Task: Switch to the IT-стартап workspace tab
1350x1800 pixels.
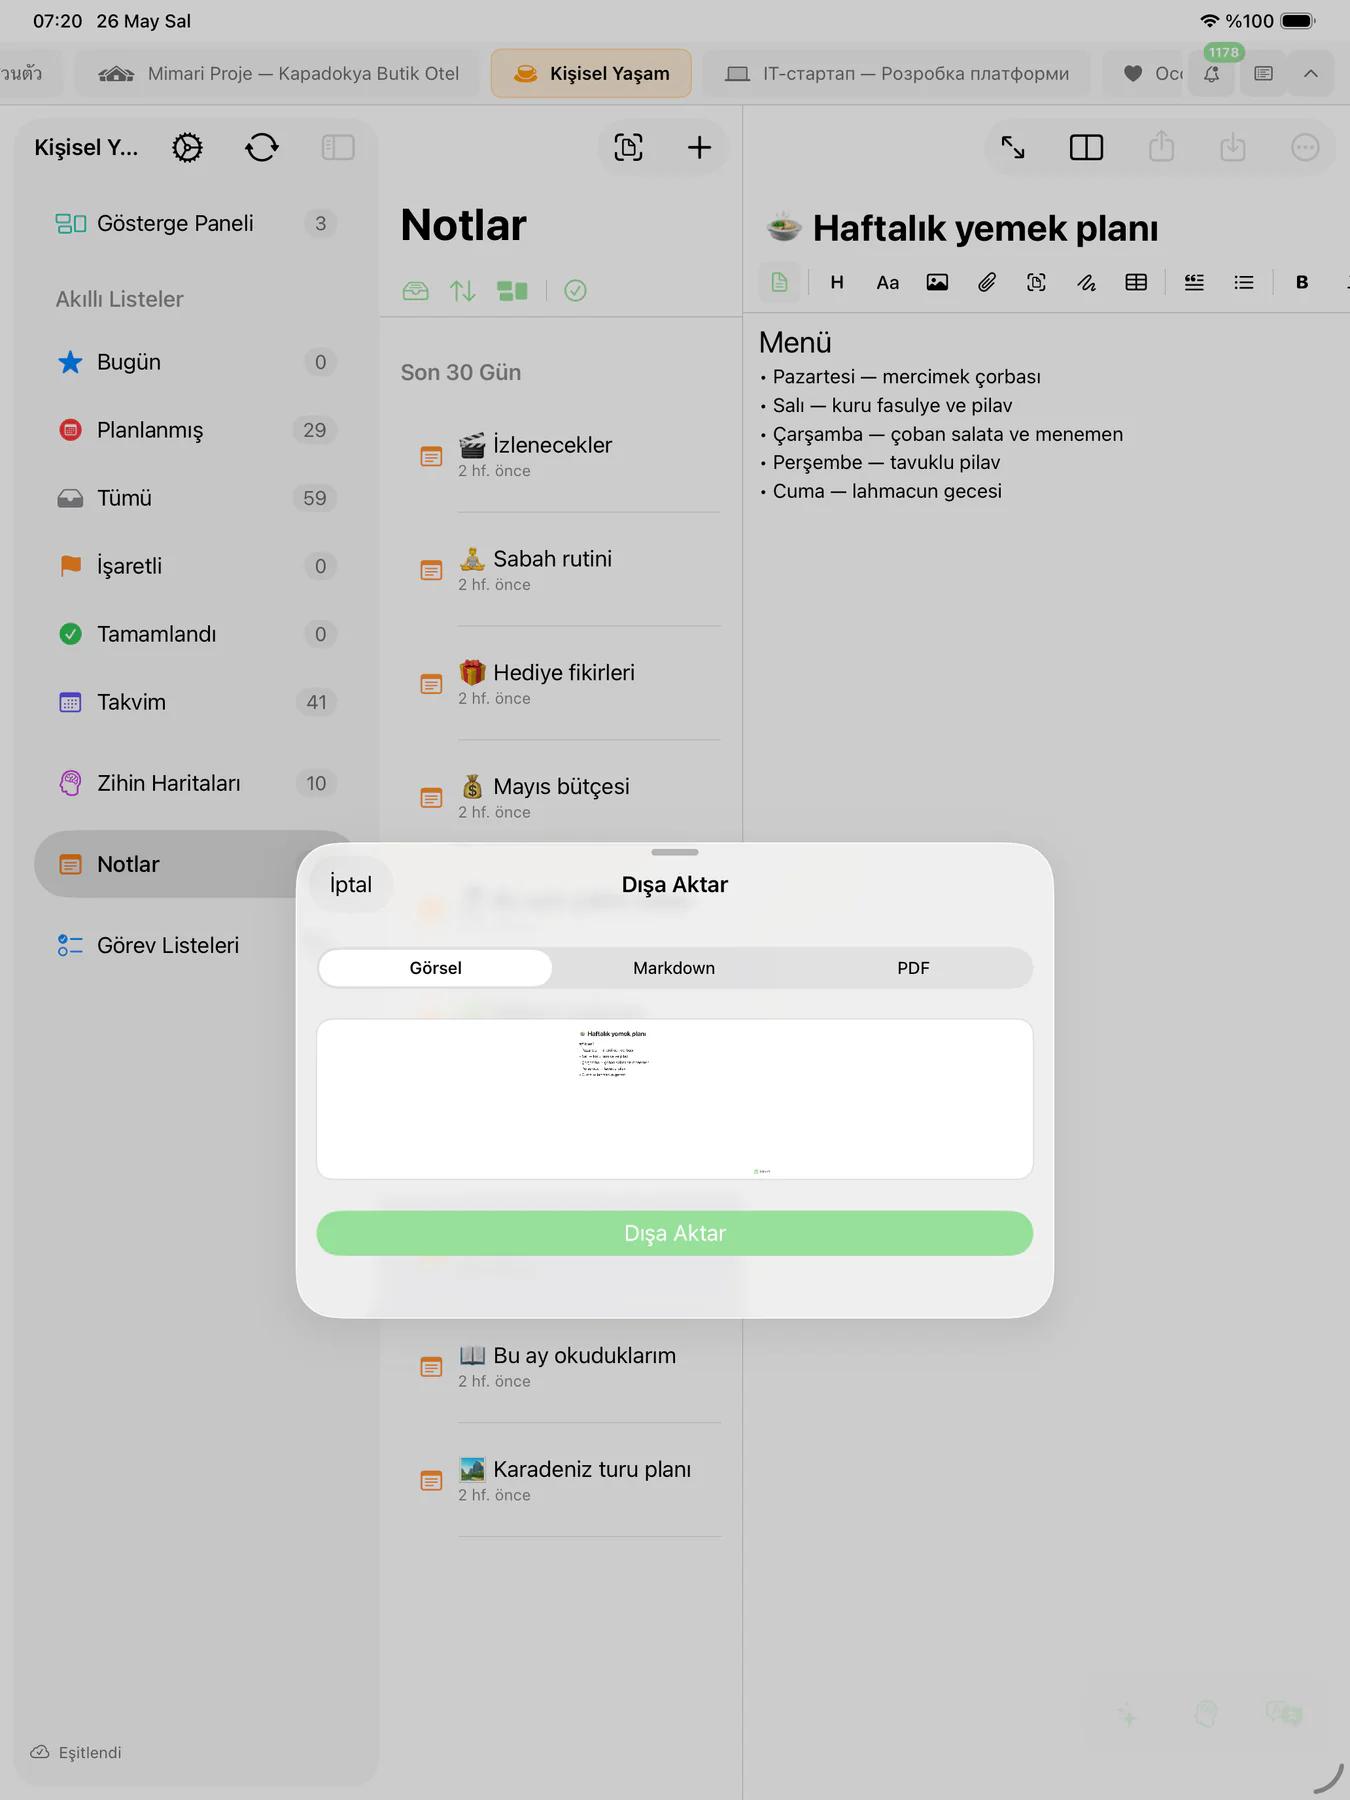Action: pos(897,73)
